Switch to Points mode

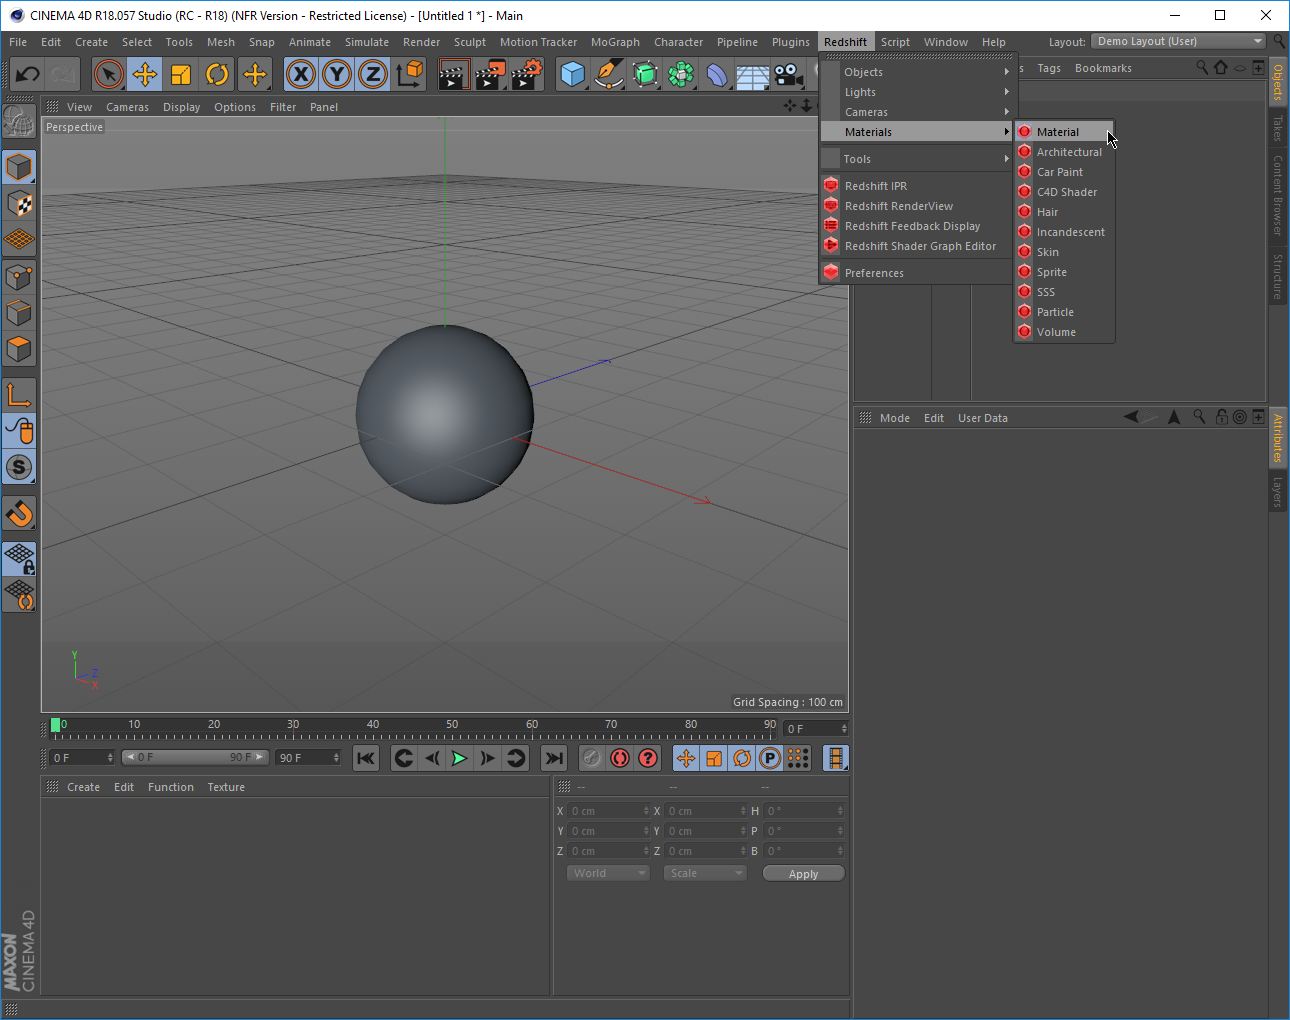pyautogui.click(x=19, y=277)
